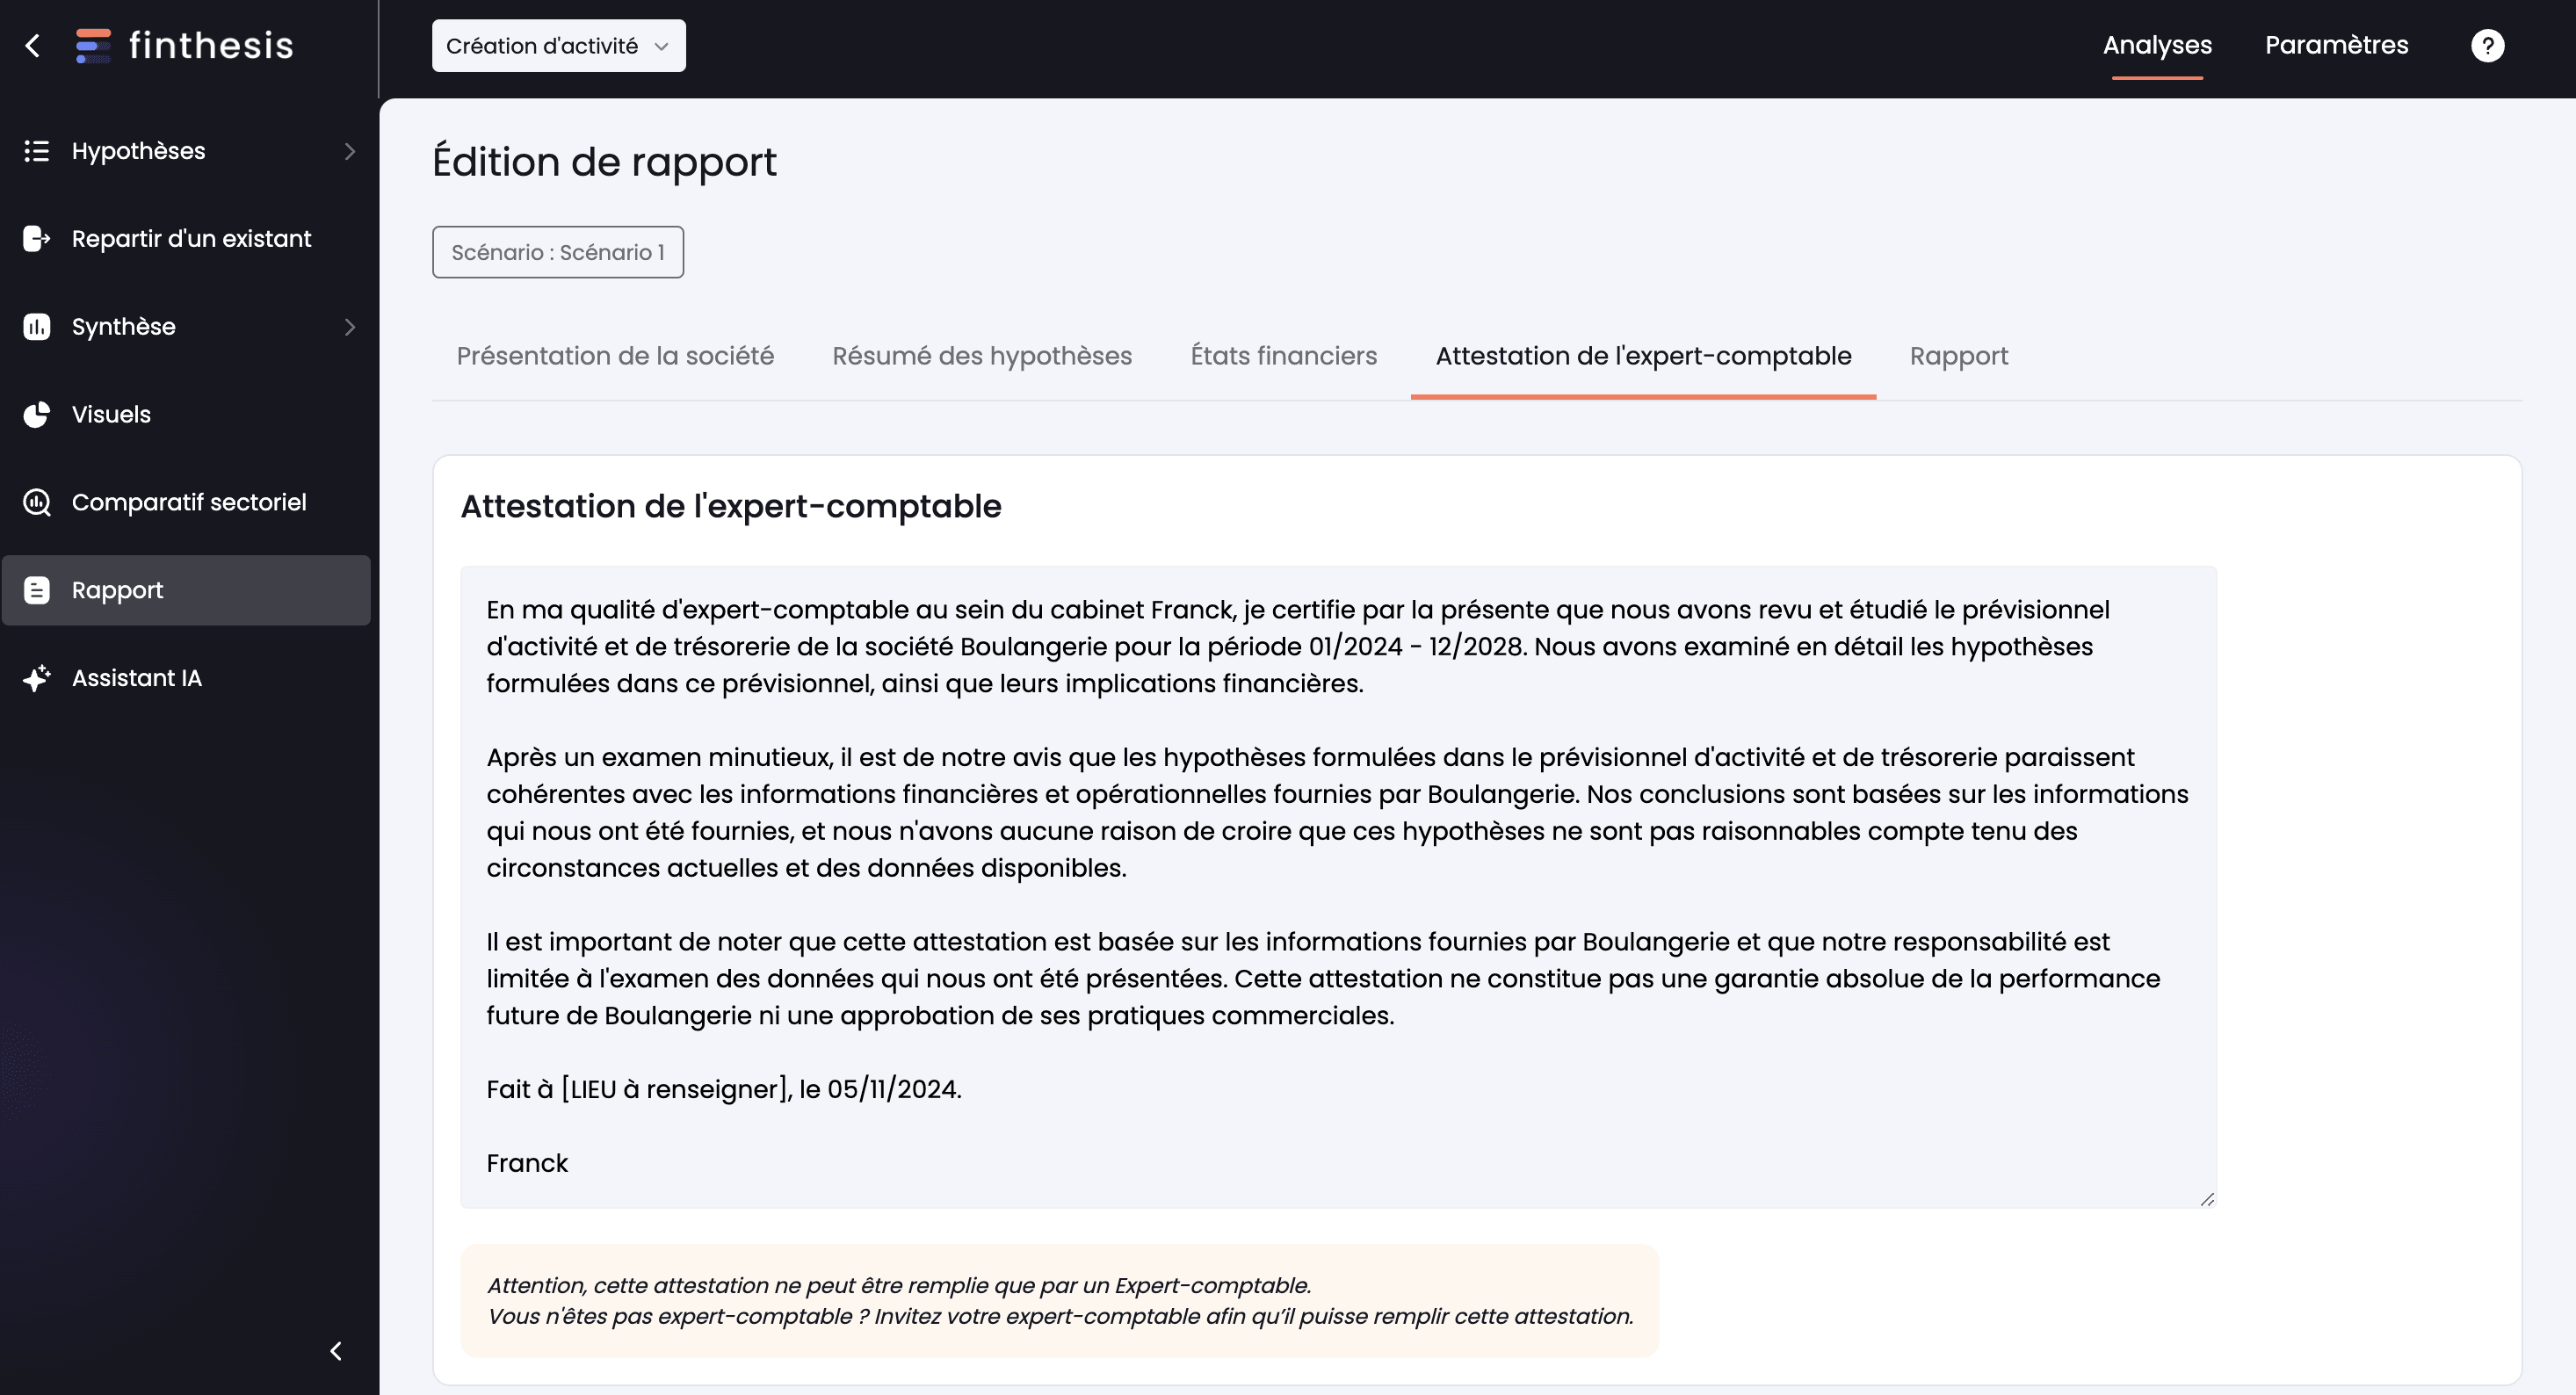Click the Comparatif sectoriel magnifier icon

(37, 502)
